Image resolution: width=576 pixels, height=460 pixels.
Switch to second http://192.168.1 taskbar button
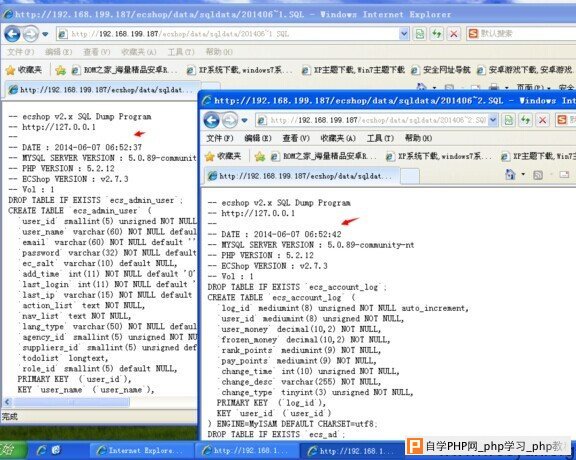click(x=247, y=450)
